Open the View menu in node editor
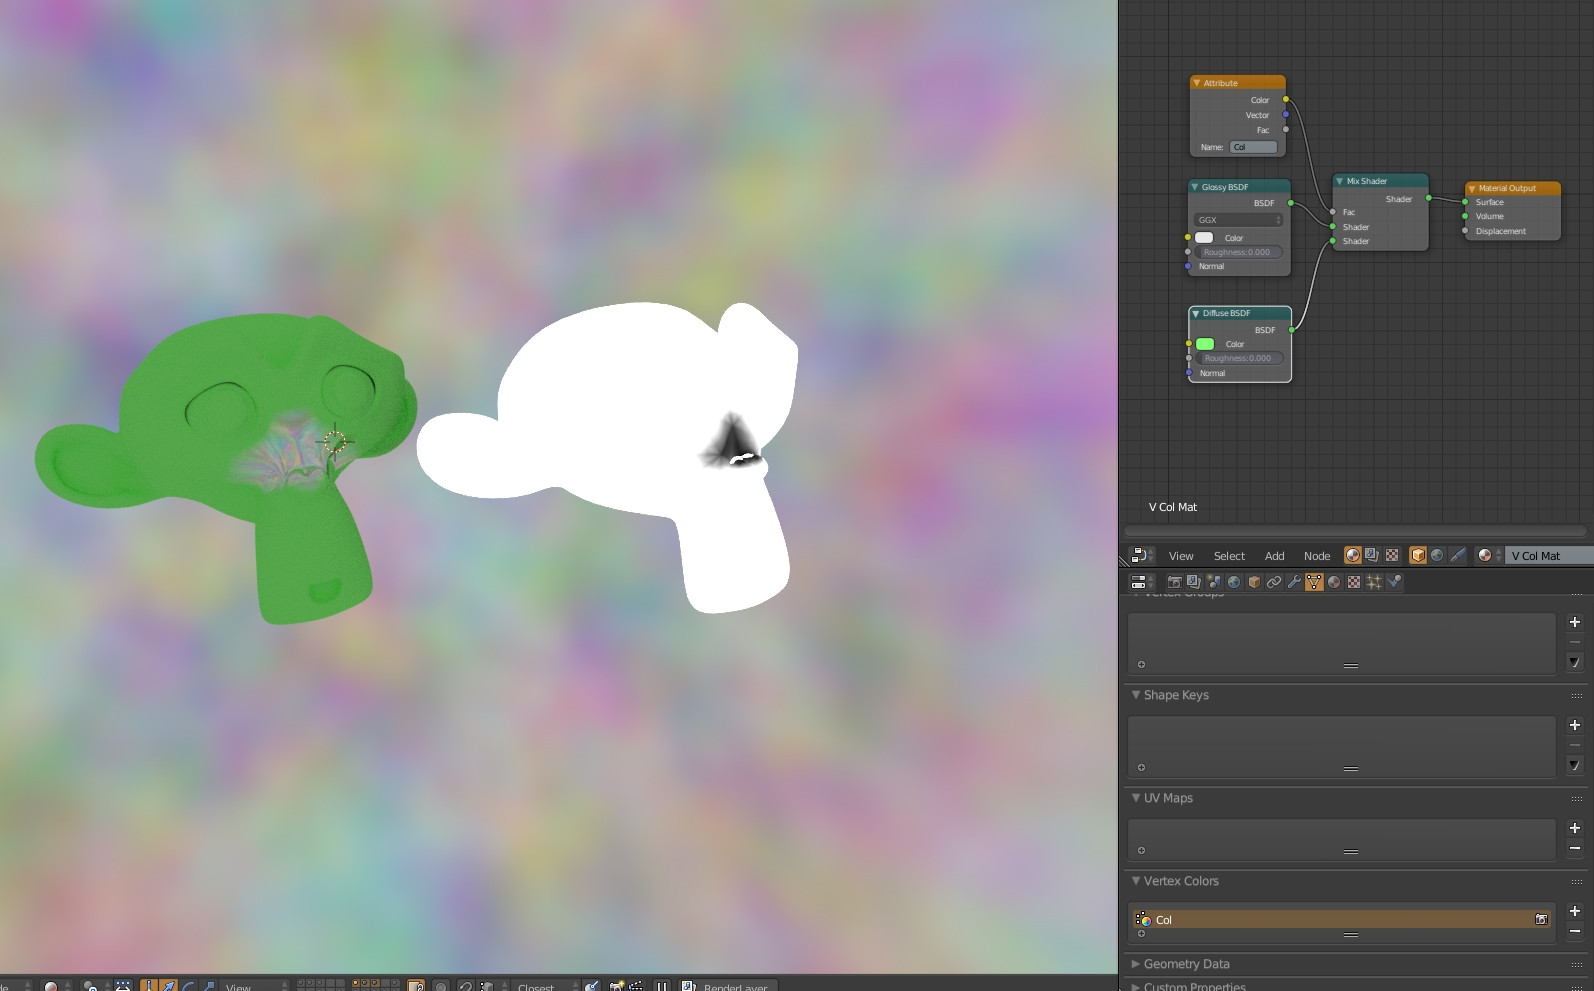Viewport: 1594px width, 991px height. (1181, 556)
